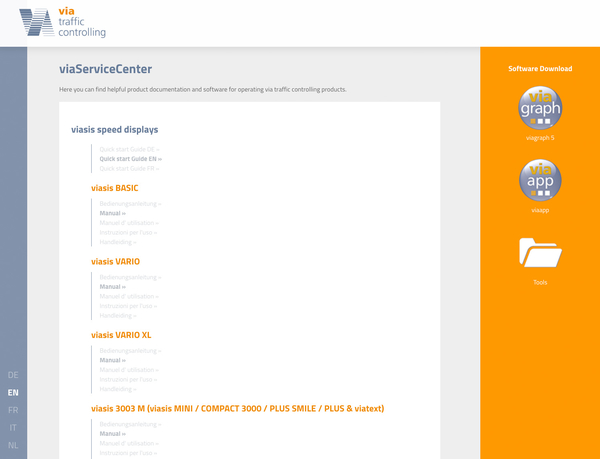
Task: Open the viaapp download icon
Action: pos(540,180)
